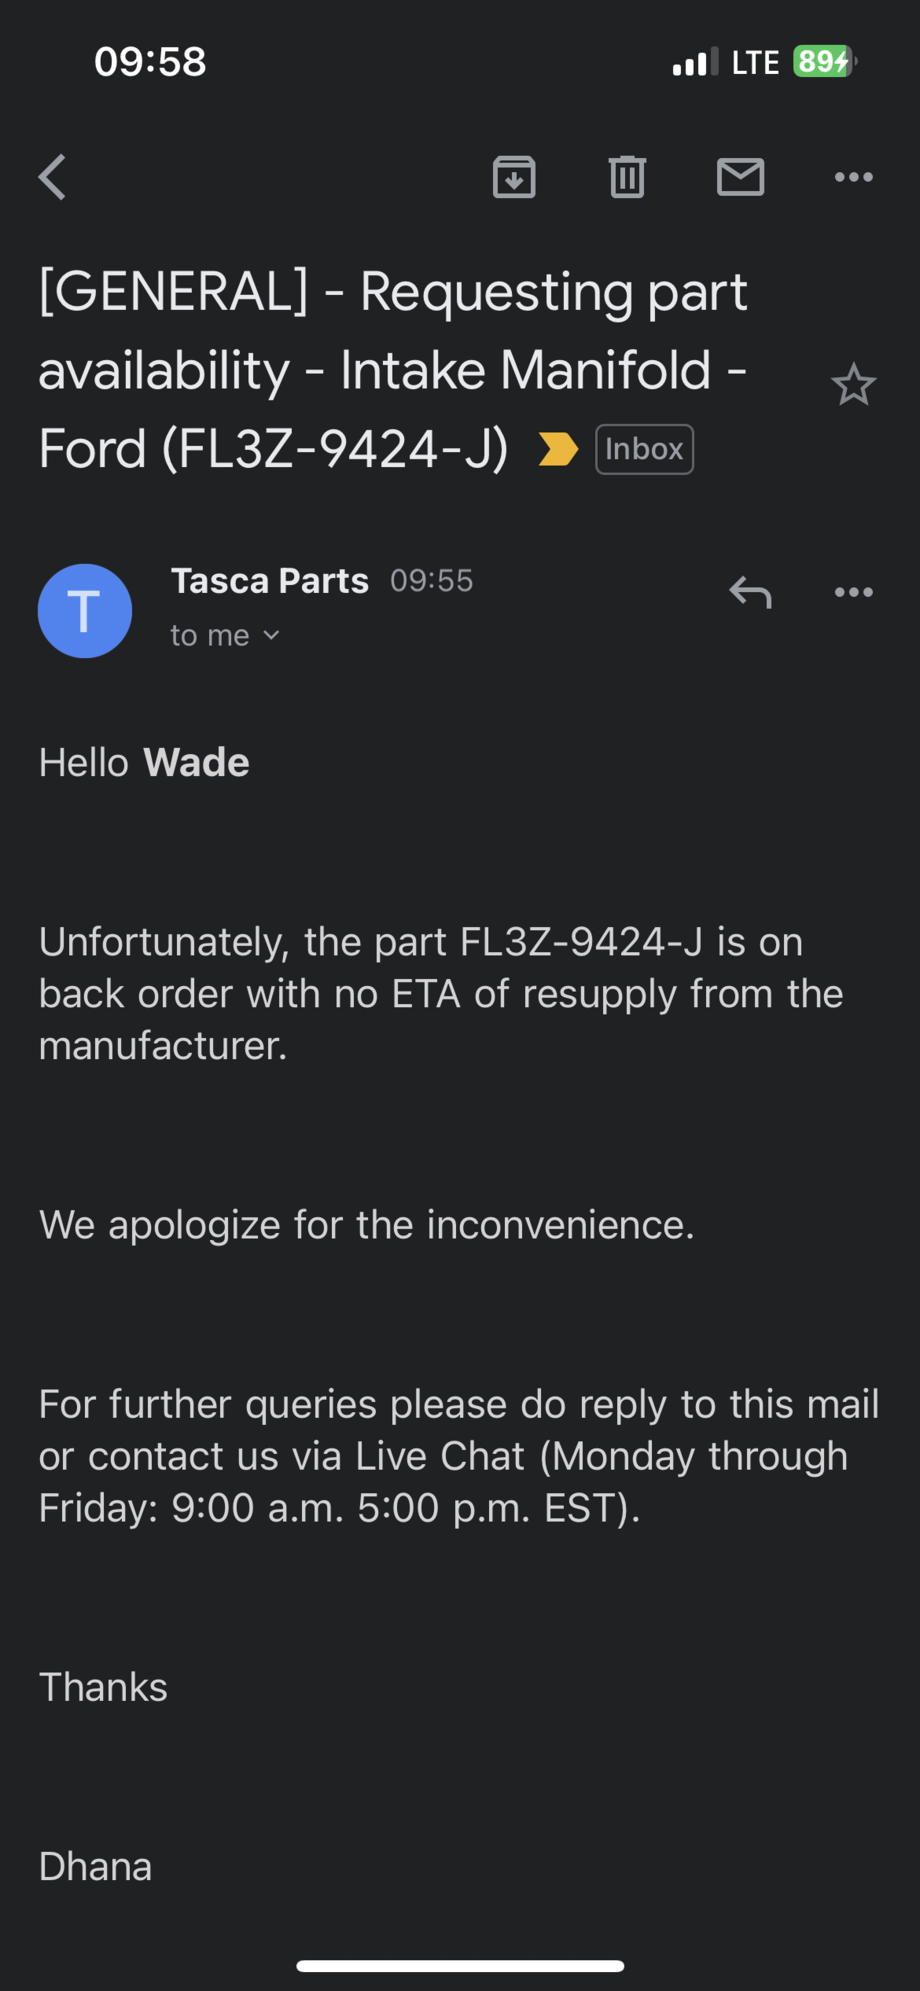Tap the sender name Tasca Parts
Viewport: 920px width, 1991px height.
[x=269, y=580]
